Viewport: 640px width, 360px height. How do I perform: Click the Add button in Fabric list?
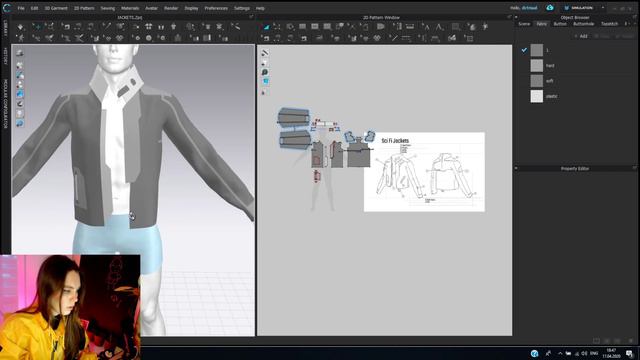[x=581, y=36]
